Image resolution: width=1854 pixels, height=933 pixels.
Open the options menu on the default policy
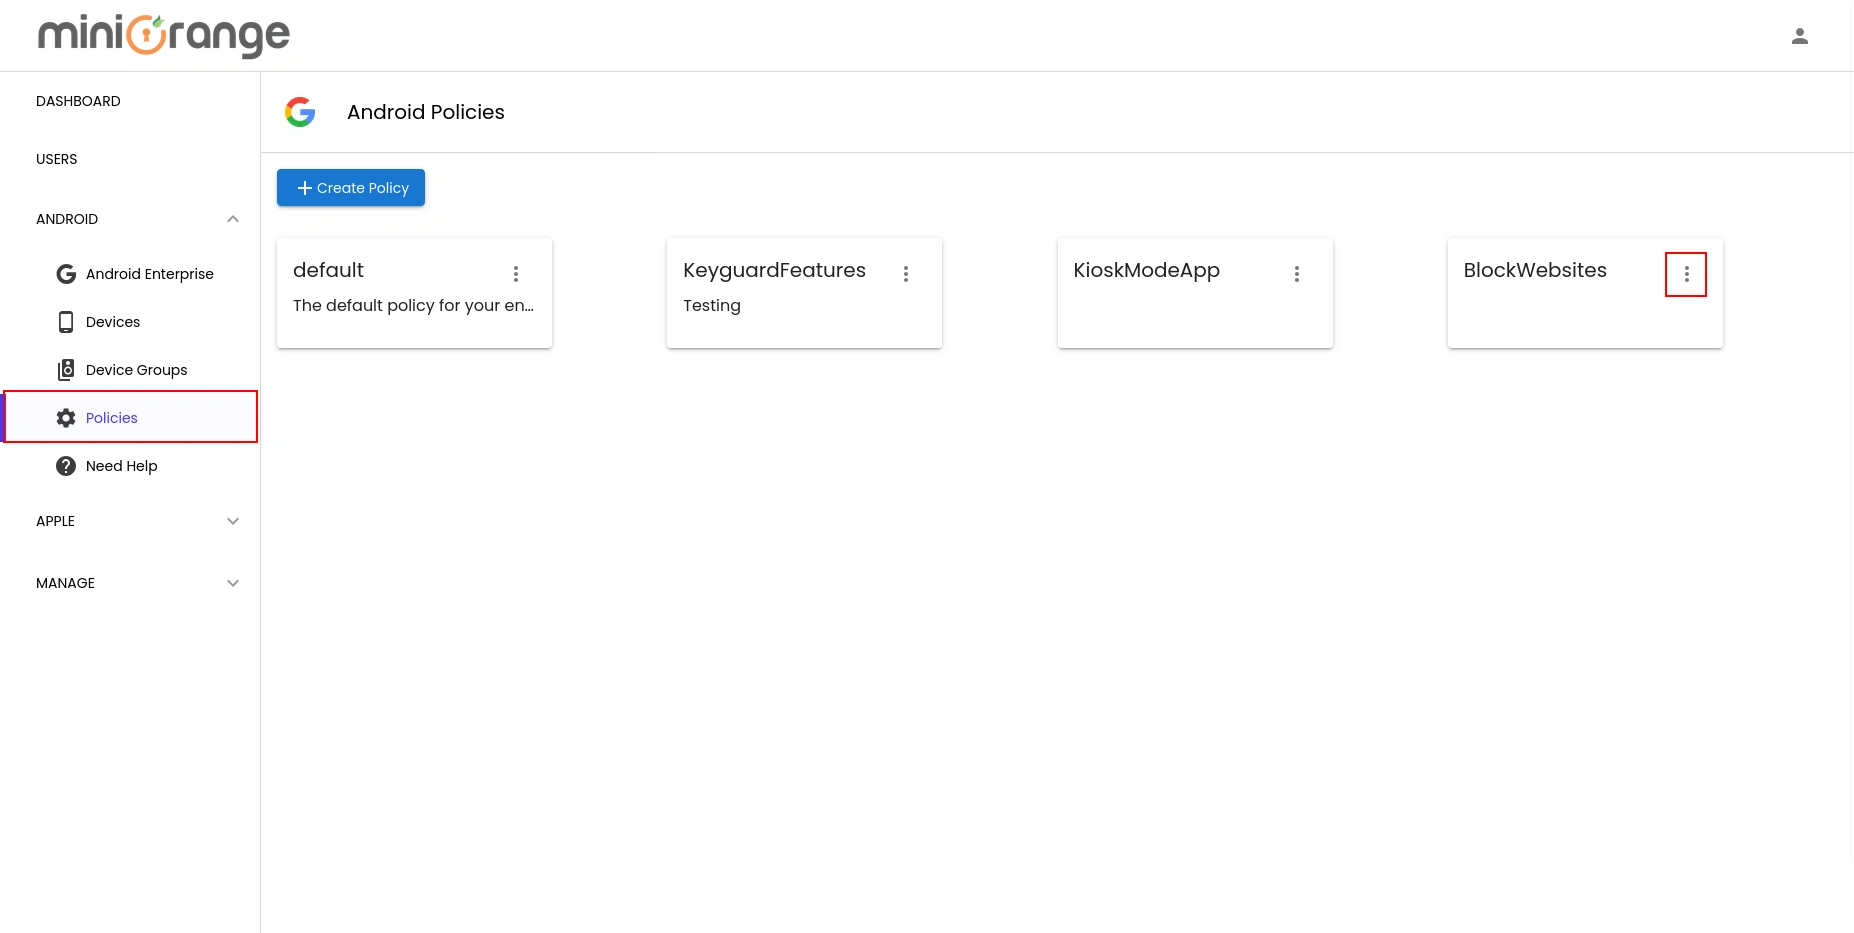coord(516,273)
